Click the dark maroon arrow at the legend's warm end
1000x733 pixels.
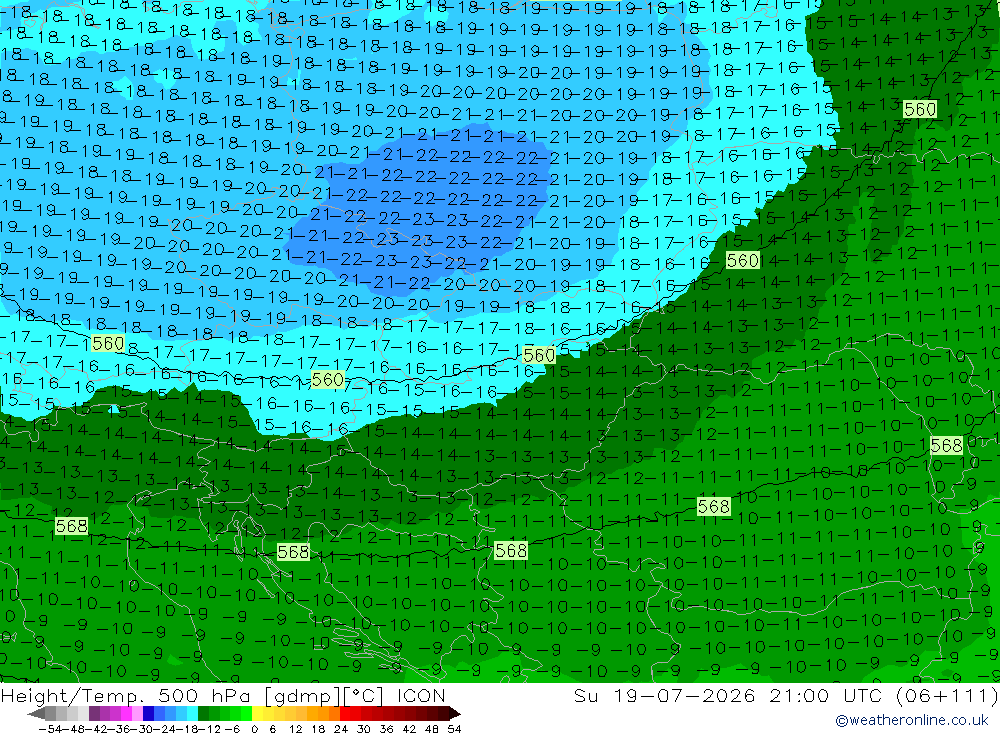pos(455,713)
